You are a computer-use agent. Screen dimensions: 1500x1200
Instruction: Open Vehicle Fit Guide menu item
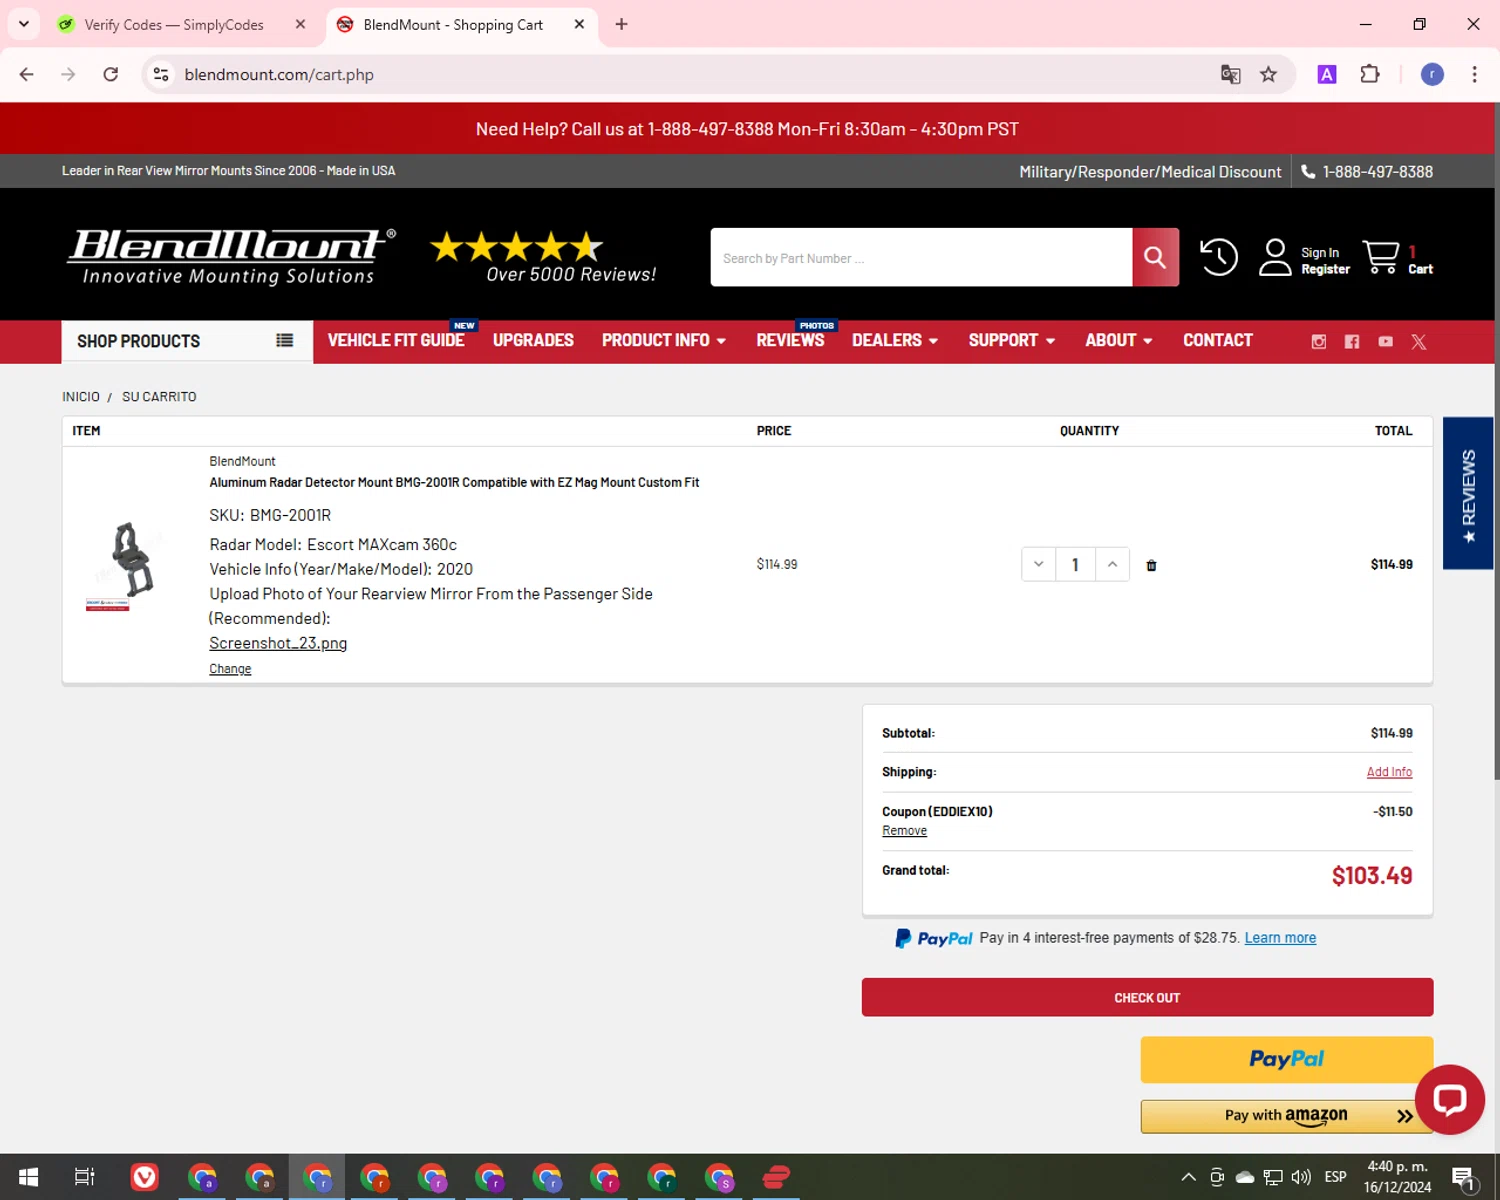396,341
